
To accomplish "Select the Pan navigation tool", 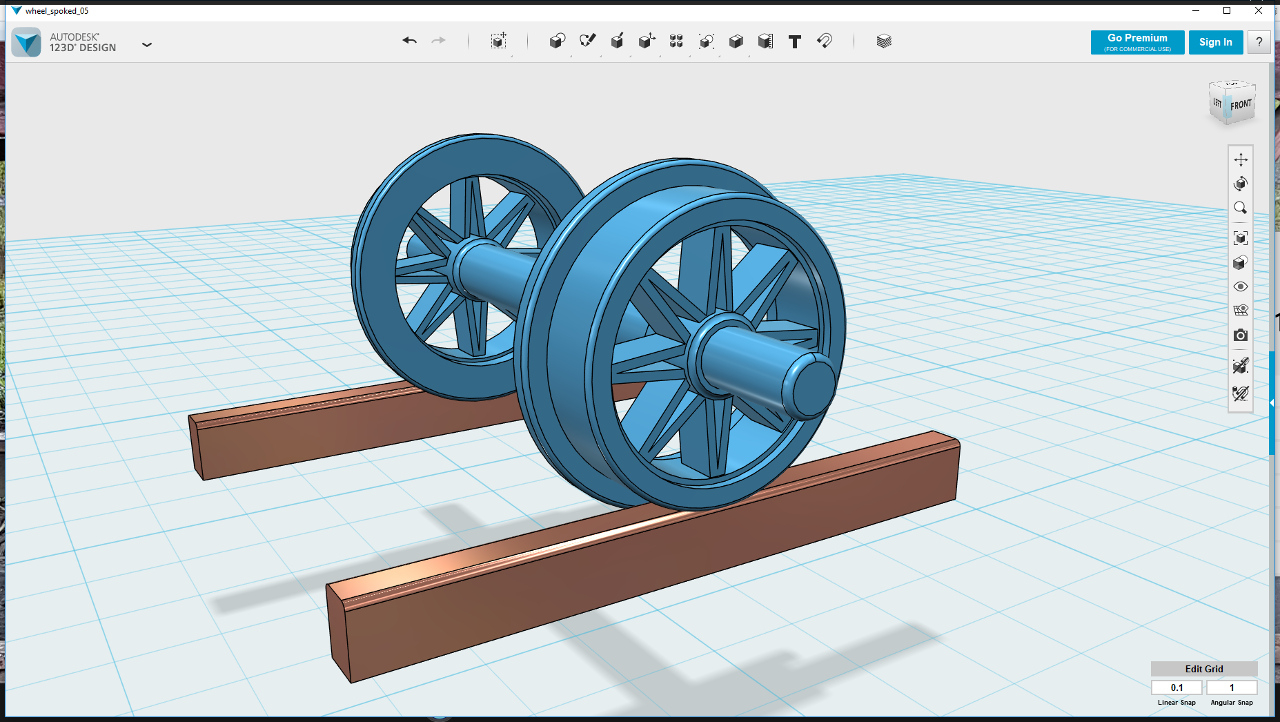I will tap(1241, 159).
